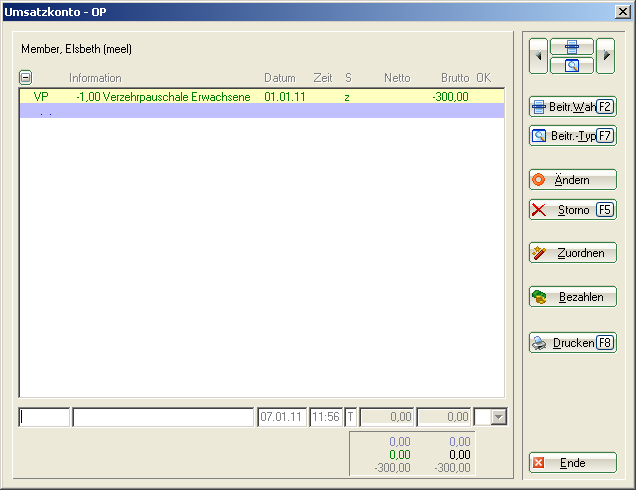Click the Storno F5 button
Screen dimensions: 636x490
(573, 210)
